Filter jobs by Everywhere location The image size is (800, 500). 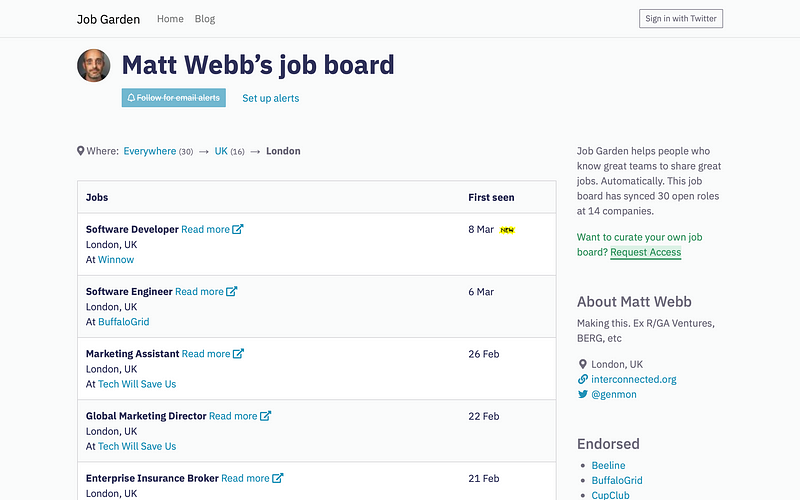click(149, 151)
